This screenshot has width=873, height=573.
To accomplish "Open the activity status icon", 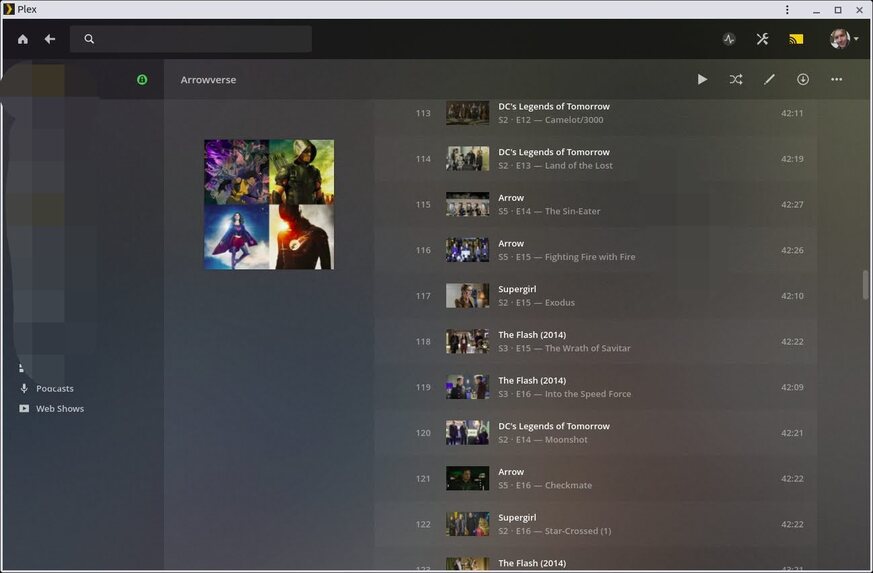I will pos(729,39).
